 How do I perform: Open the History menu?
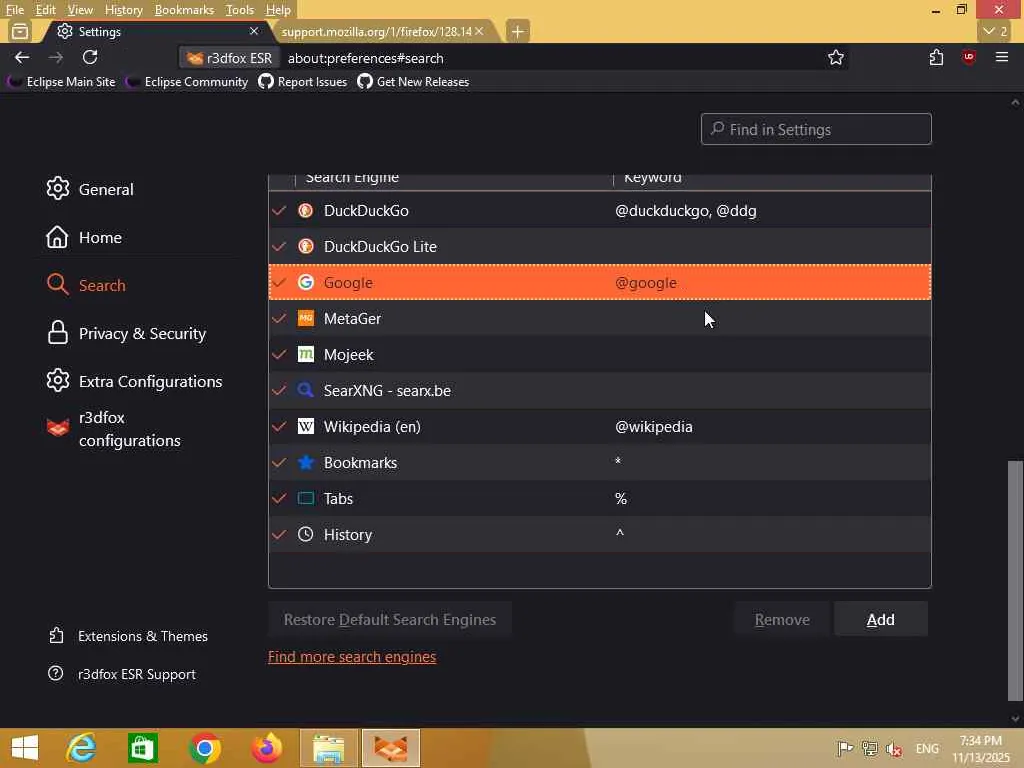(123, 10)
